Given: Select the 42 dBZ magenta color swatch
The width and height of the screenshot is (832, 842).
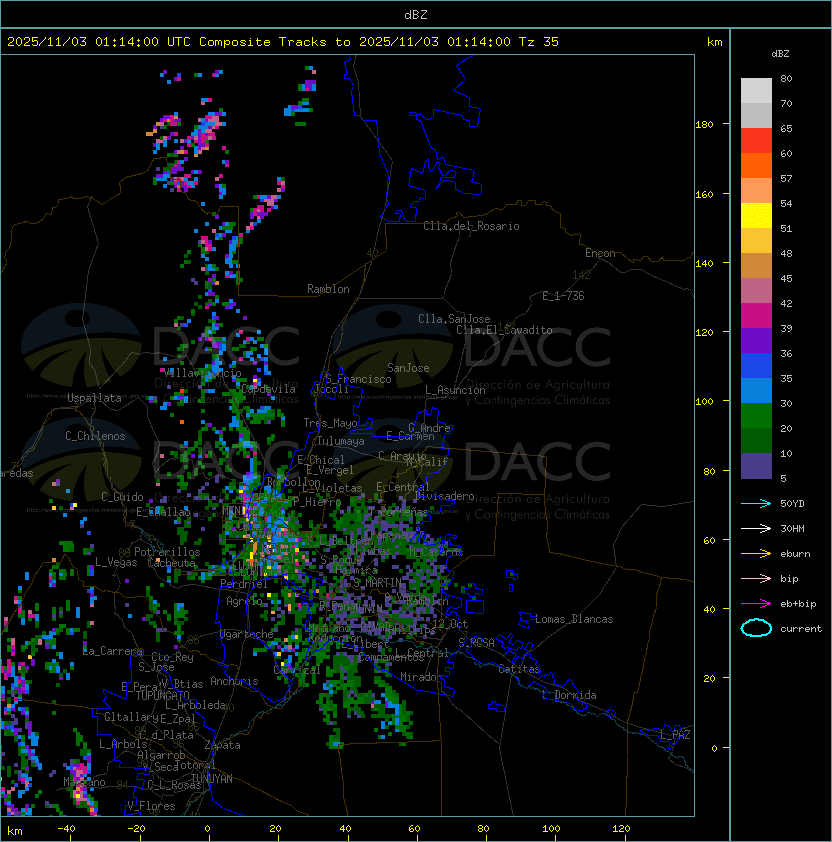Looking at the screenshot, I should point(756,316).
